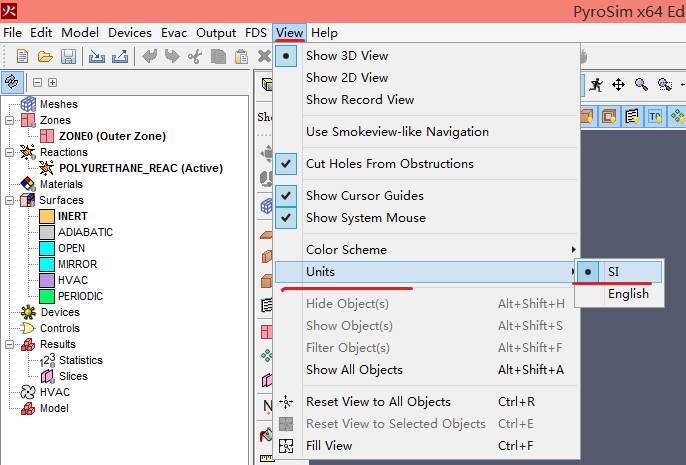Click the Collapse All minus icon
686x465 pixels.
[x=38, y=82]
